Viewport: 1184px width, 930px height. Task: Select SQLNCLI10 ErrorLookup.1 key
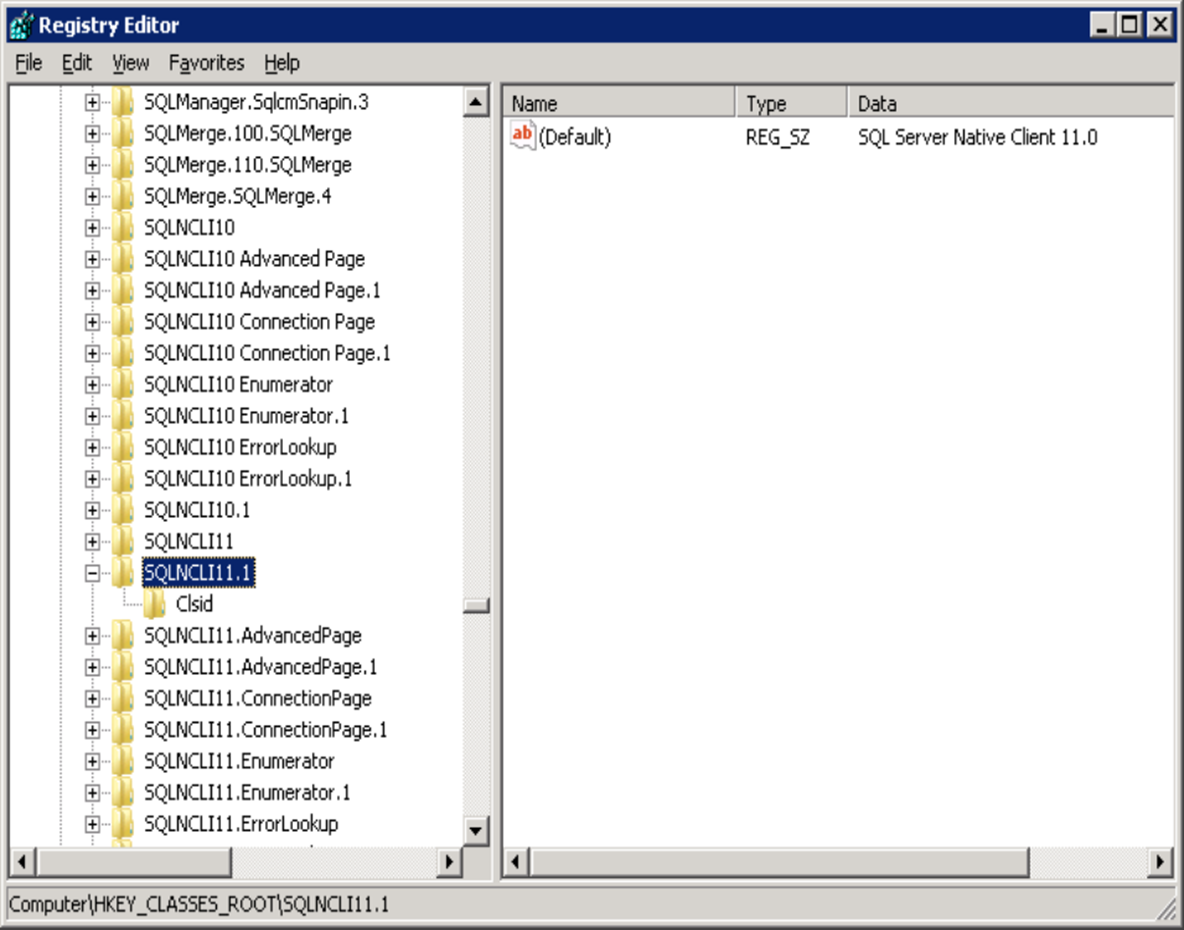coord(248,479)
